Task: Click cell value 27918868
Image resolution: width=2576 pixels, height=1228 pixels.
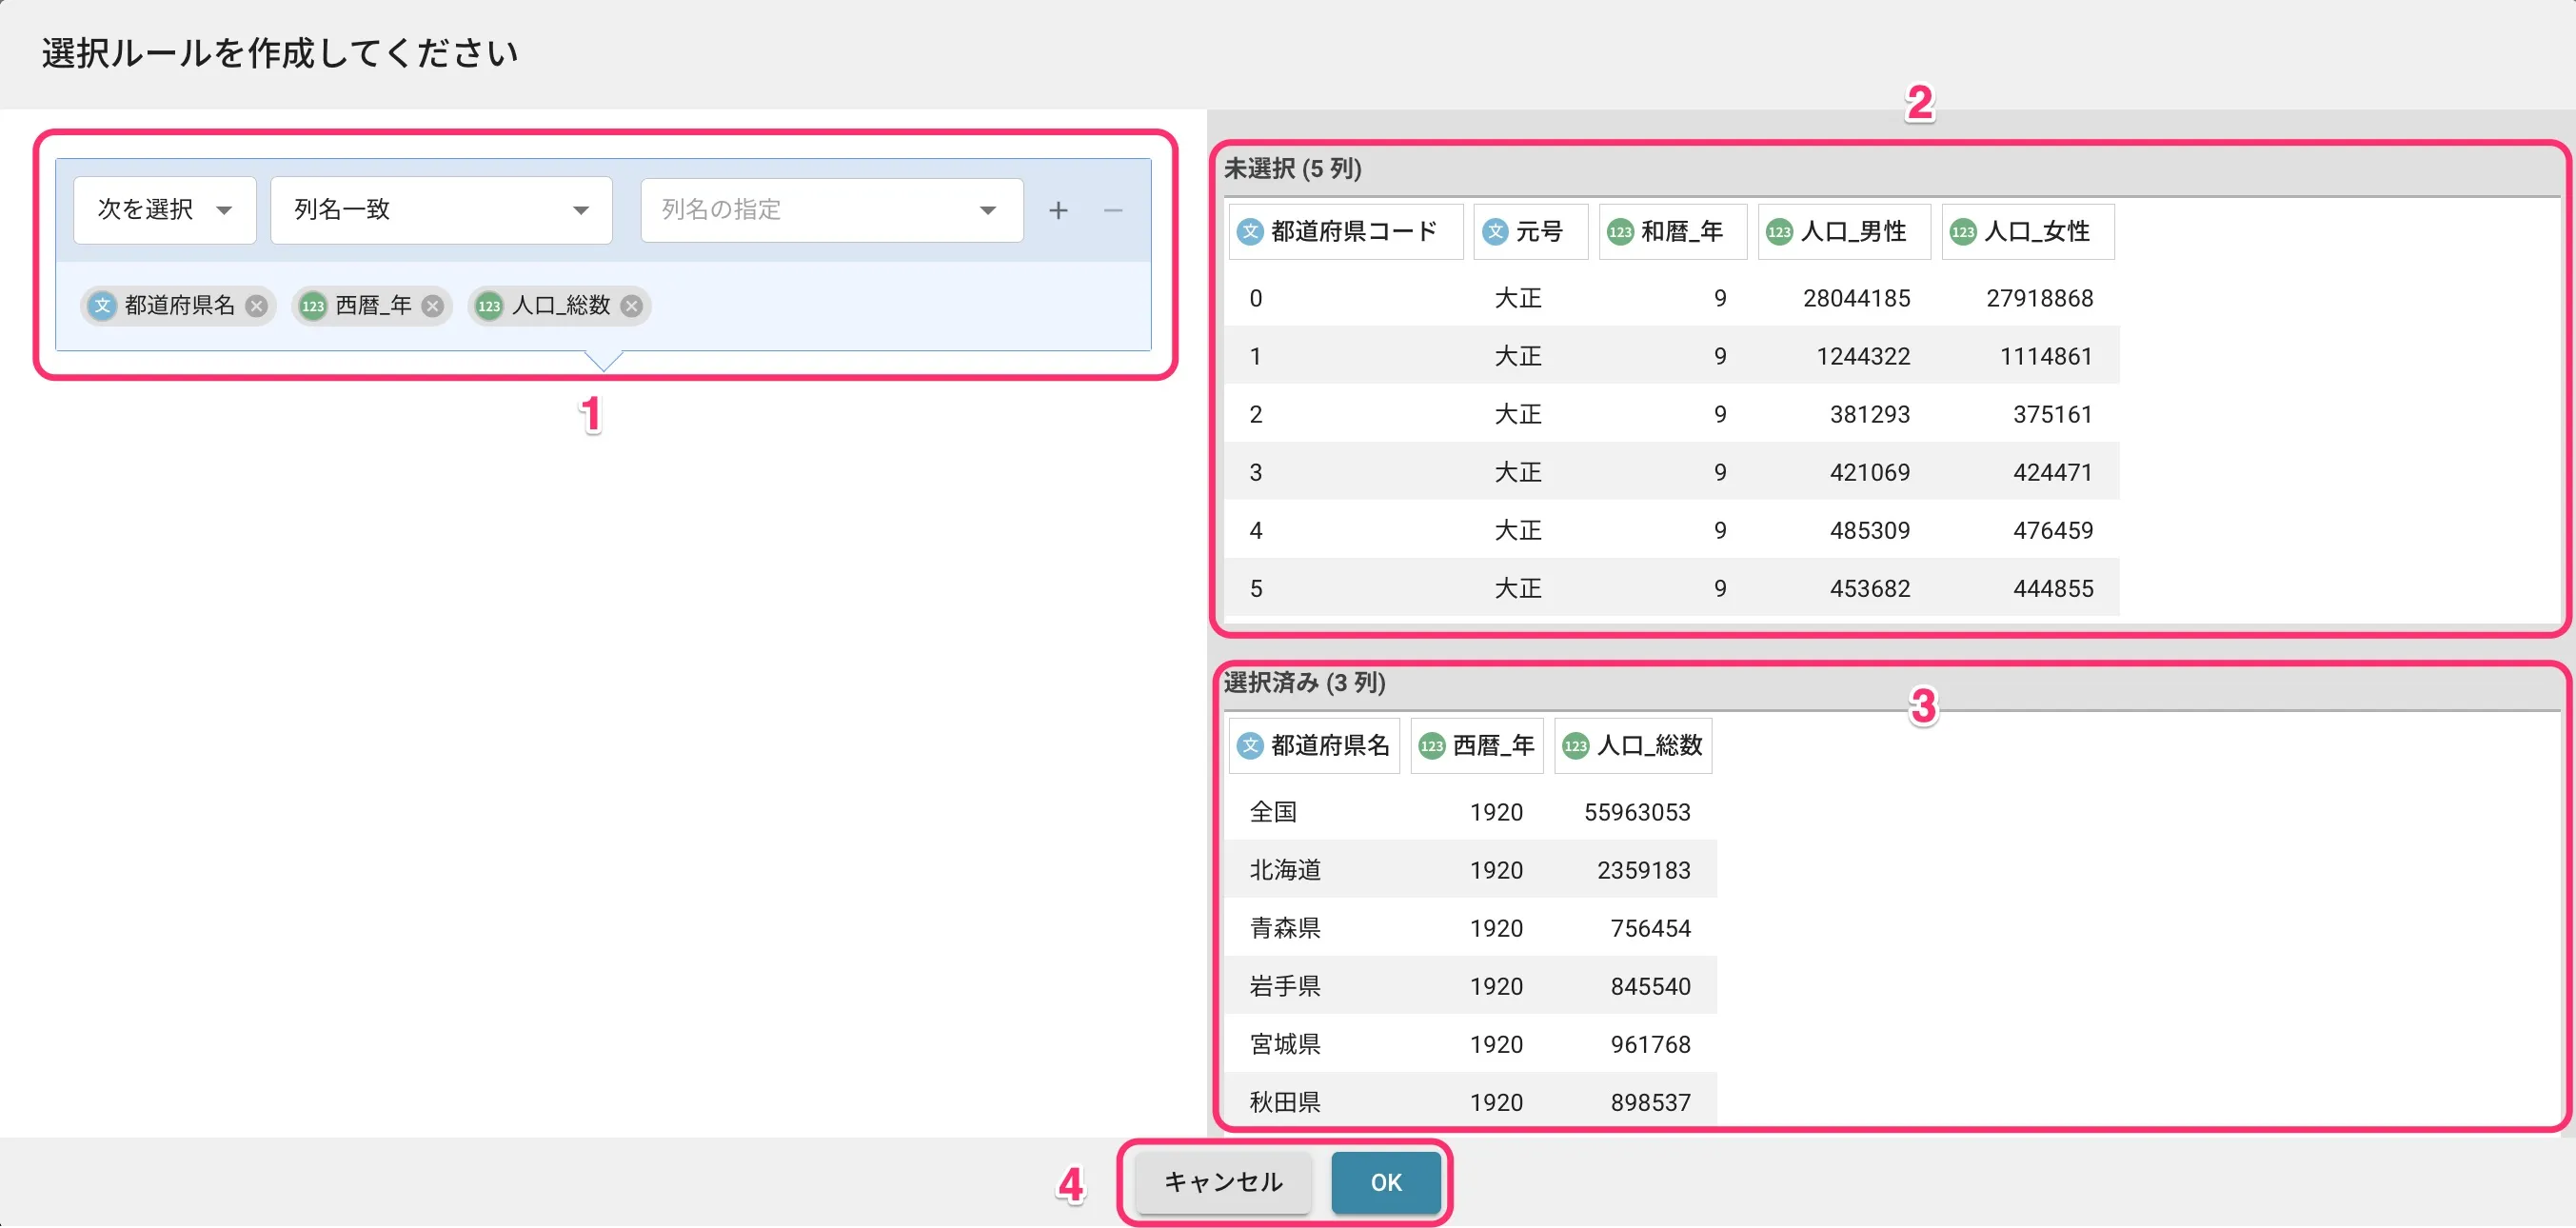Action: tap(2039, 299)
